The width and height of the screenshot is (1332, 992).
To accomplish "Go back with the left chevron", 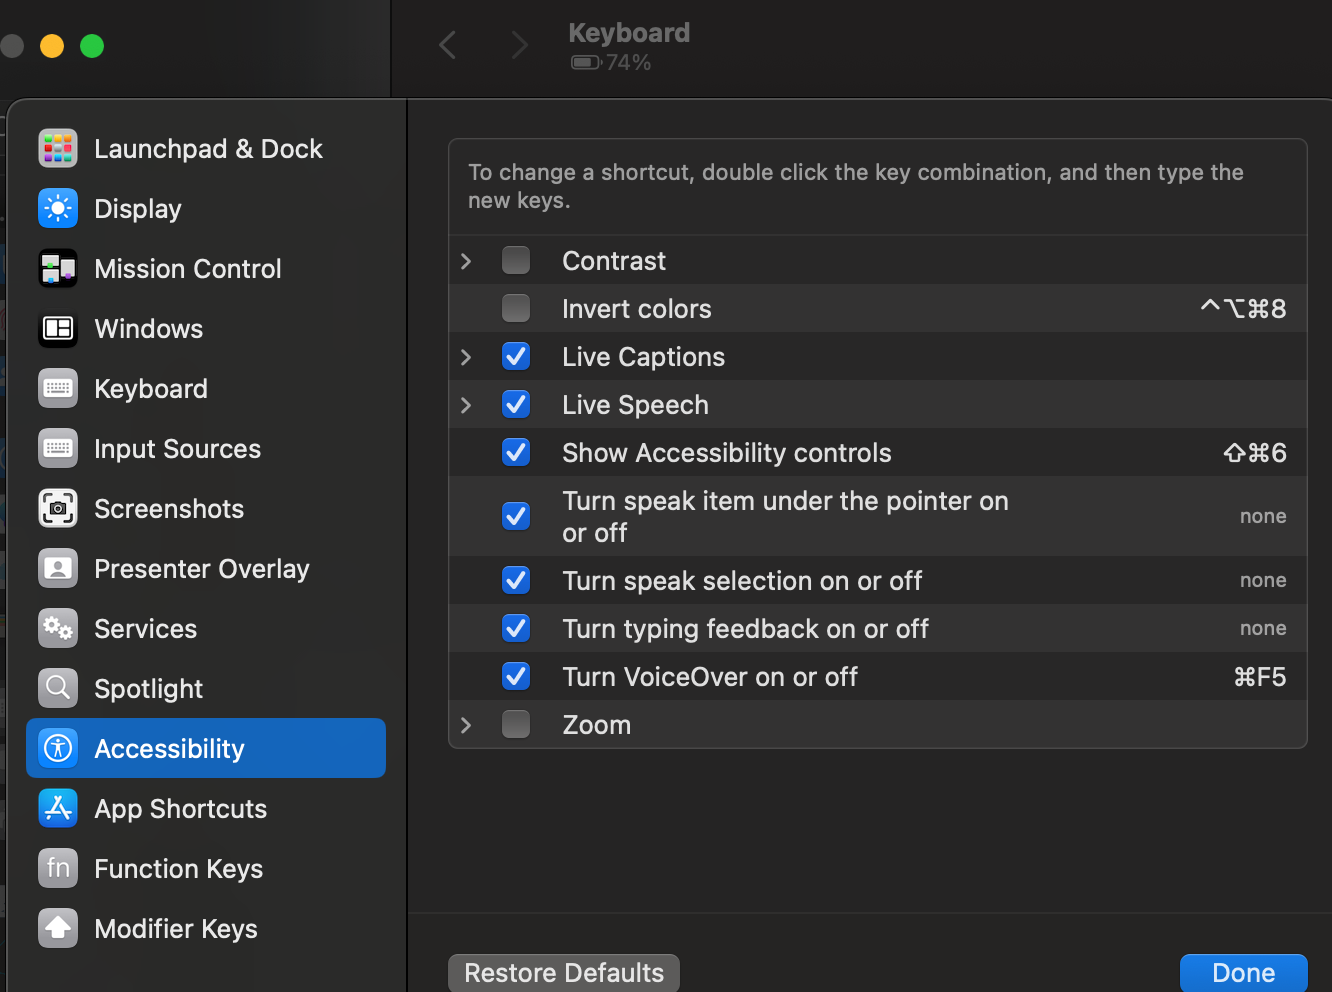I will (x=448, y=45).
